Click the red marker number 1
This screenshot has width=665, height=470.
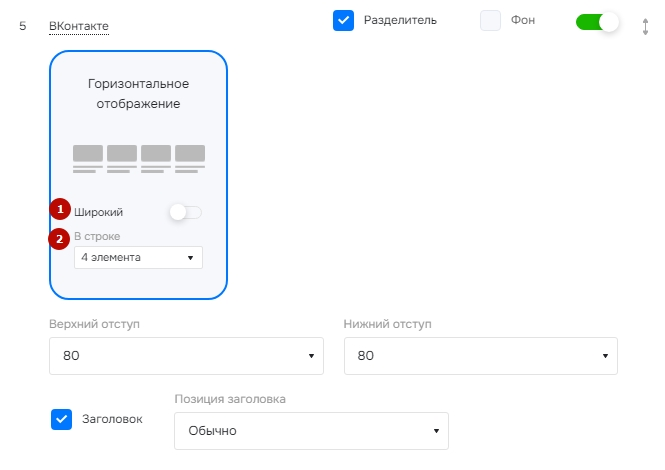point(60,209)
